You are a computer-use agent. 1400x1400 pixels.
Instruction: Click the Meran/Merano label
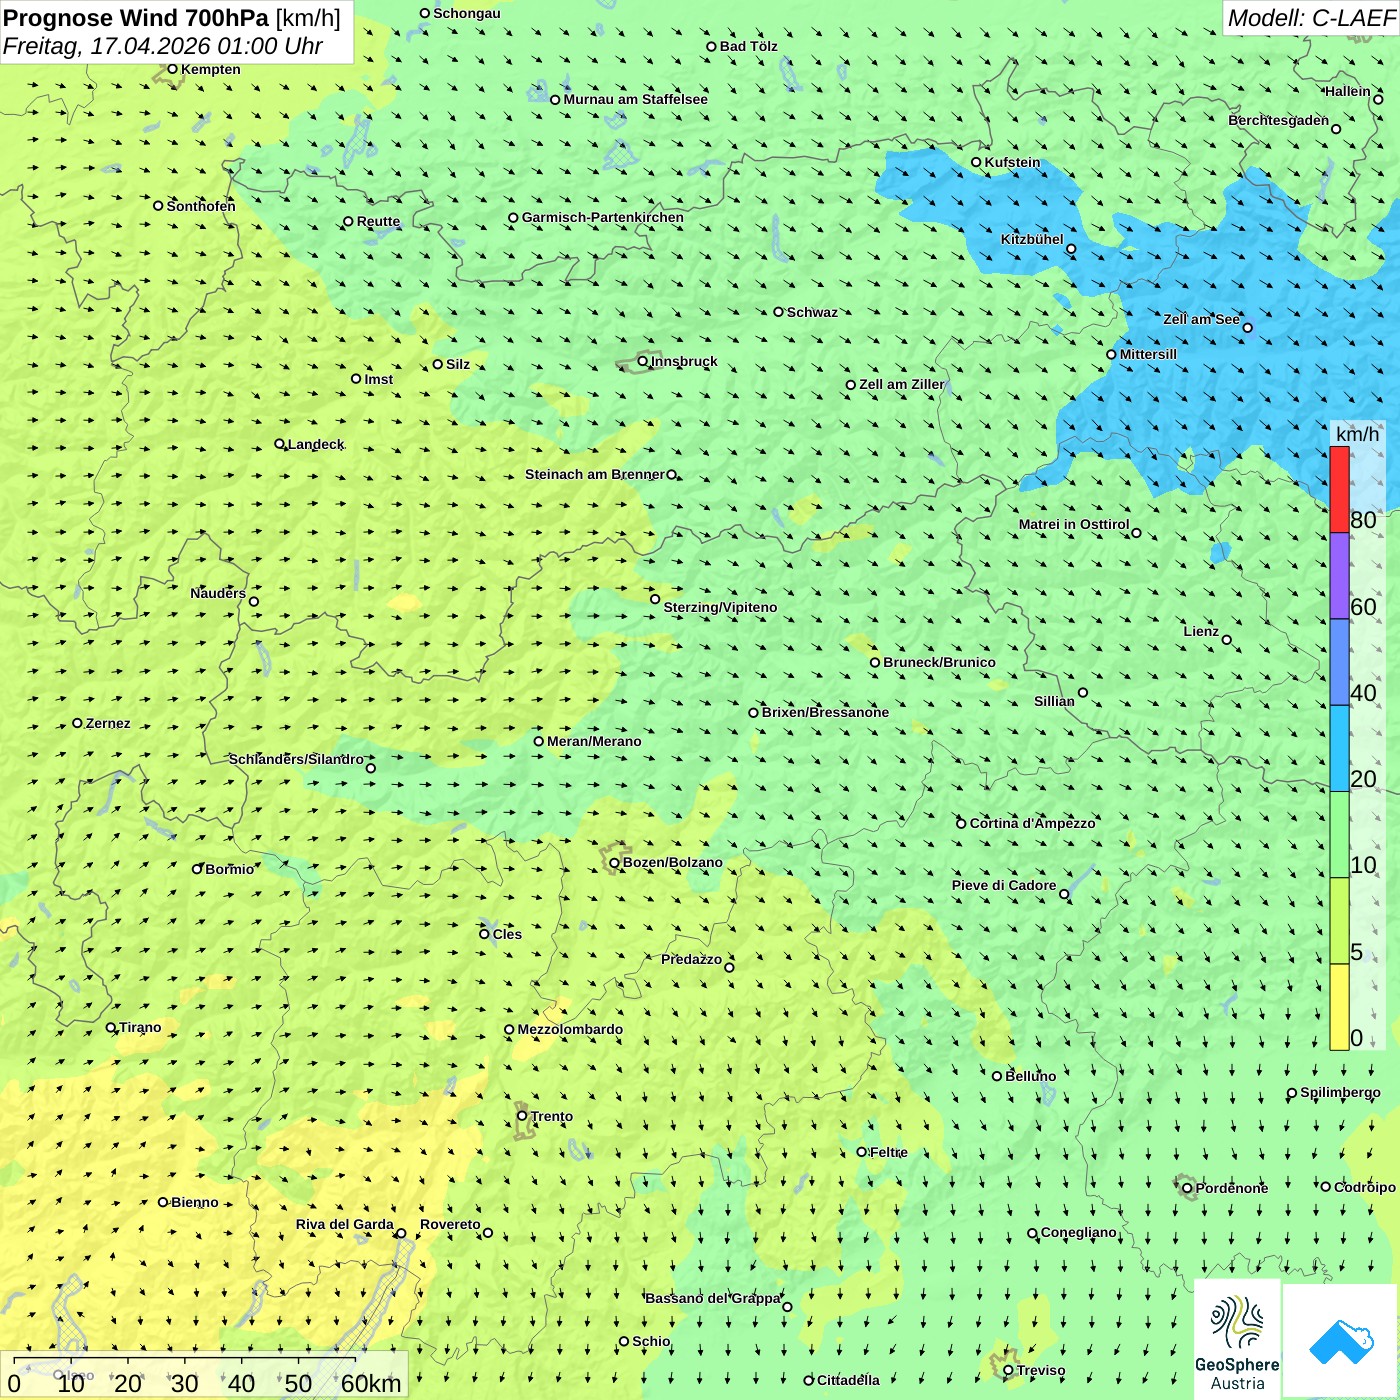[594, 741]
